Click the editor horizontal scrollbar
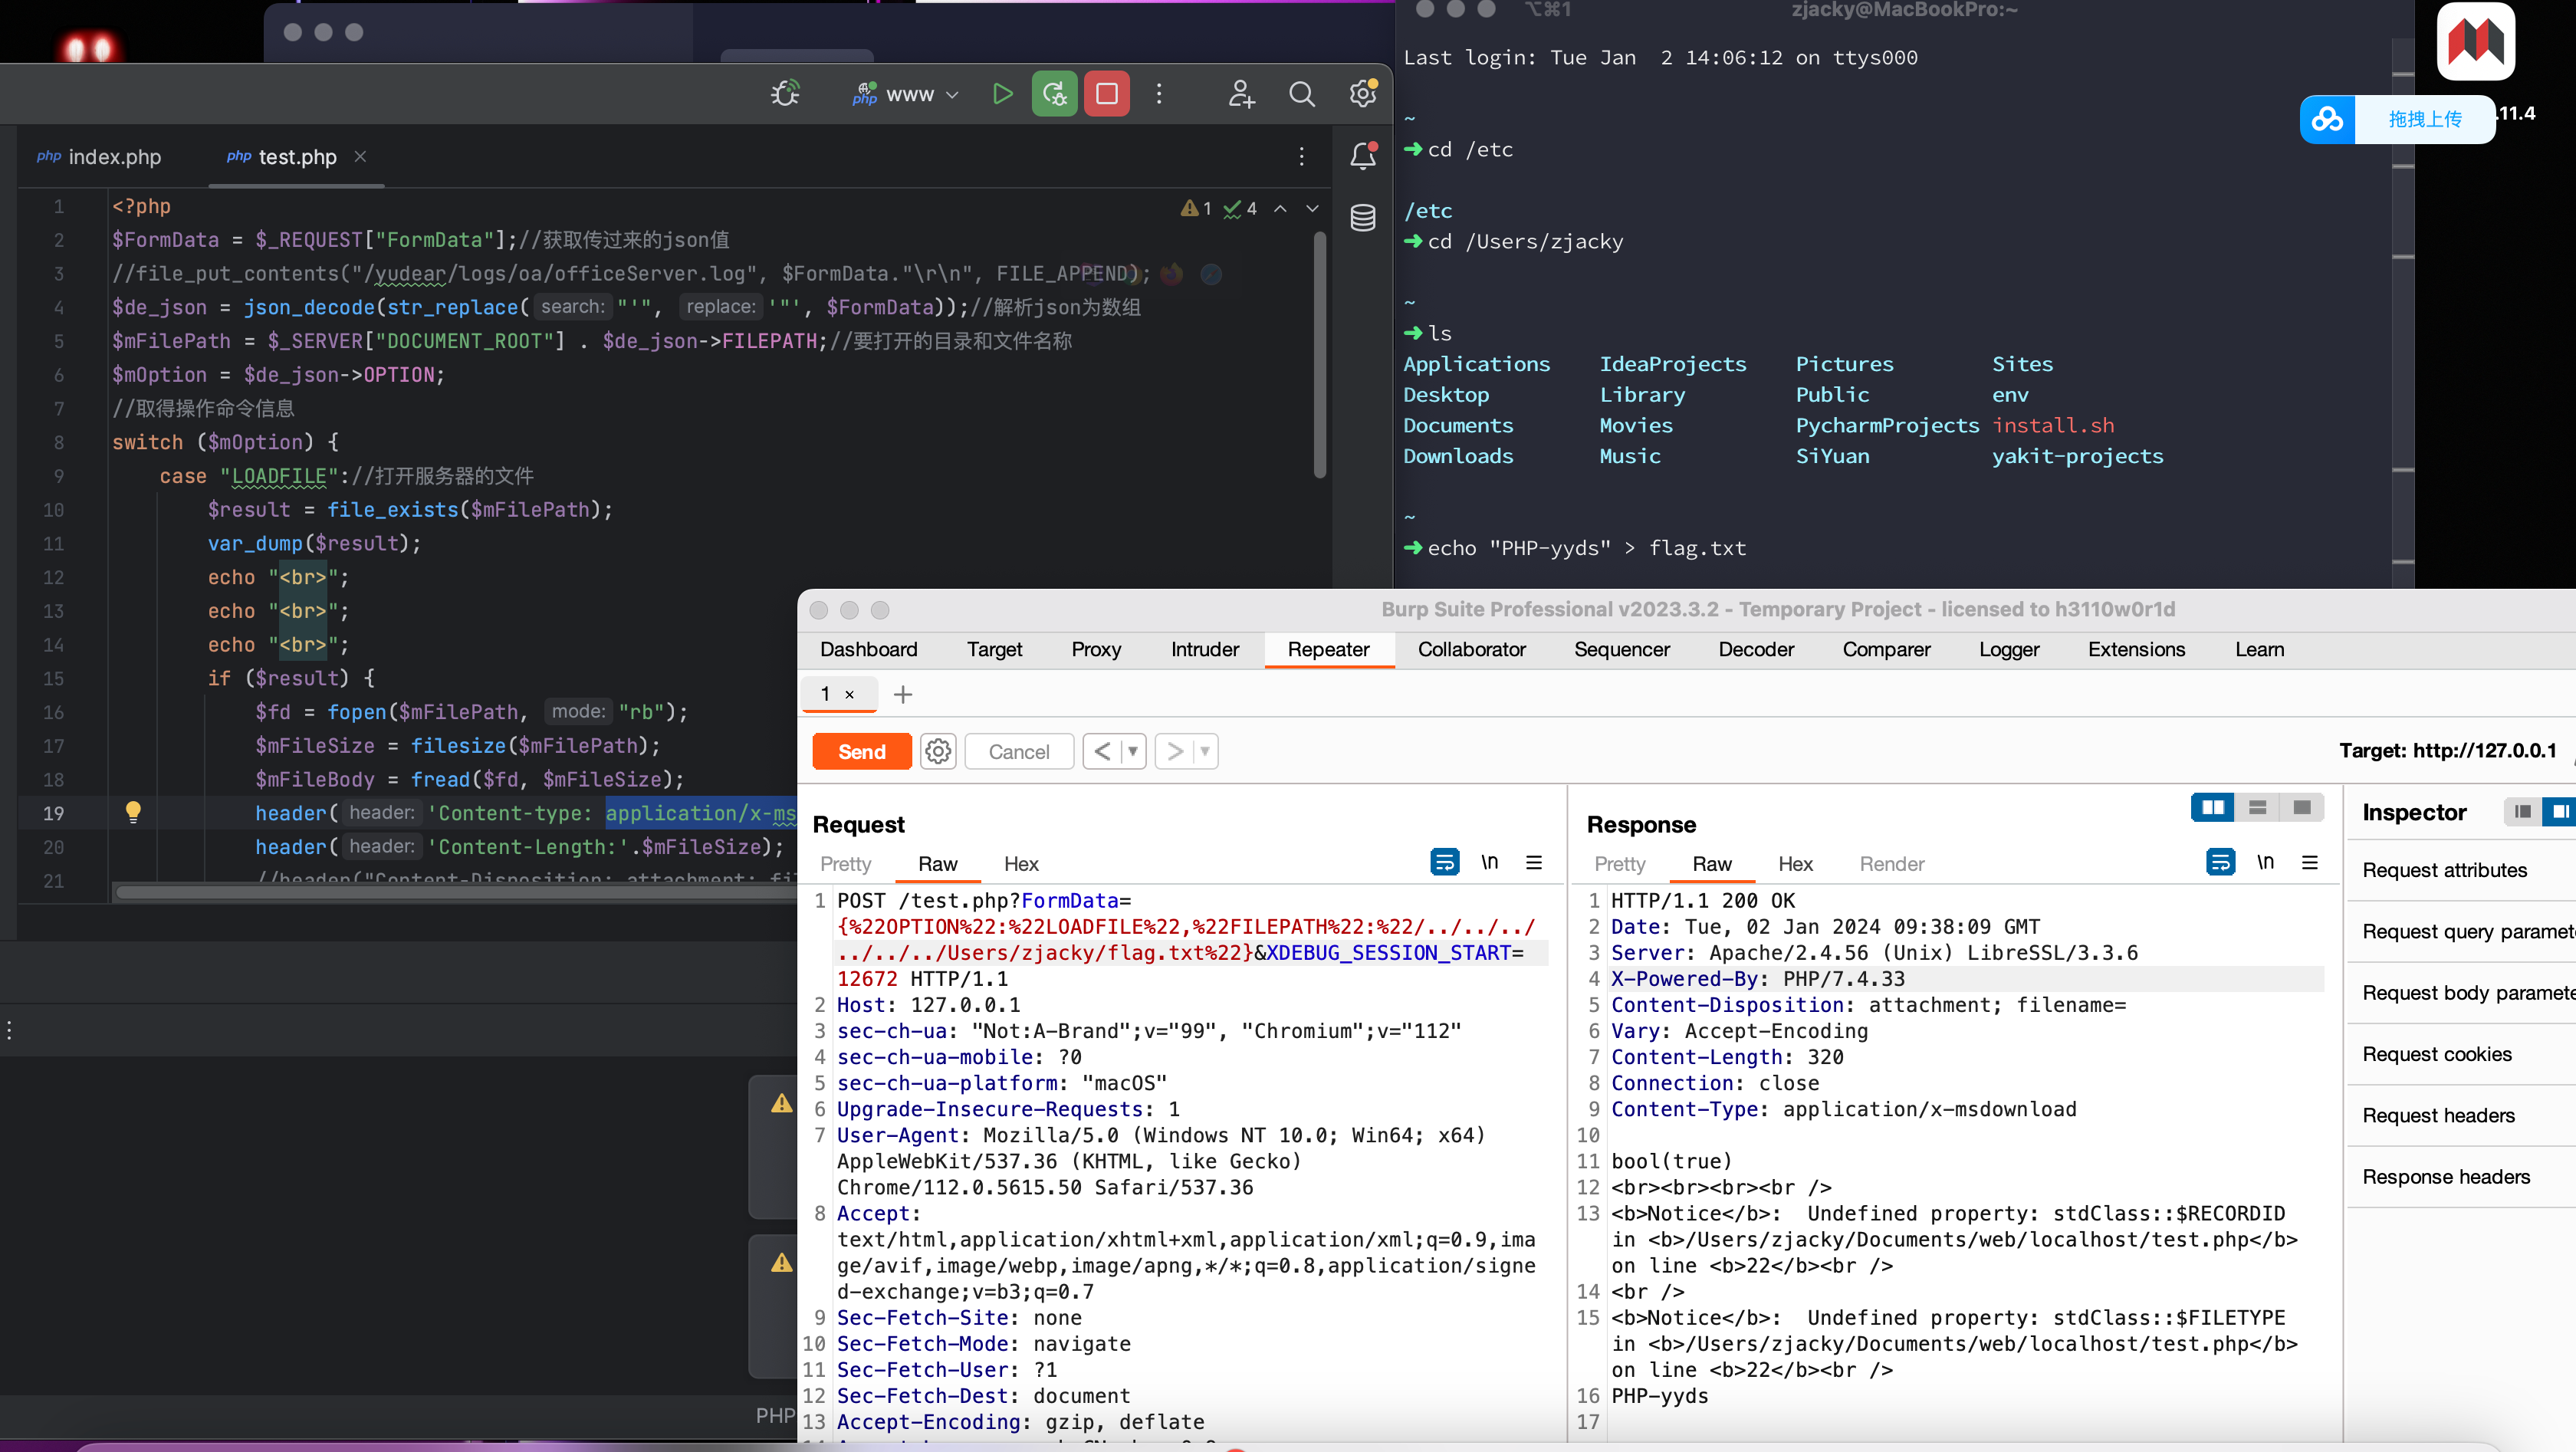Image resolution: width=2576 pixels, height=1452 pixels. tap(455, 892)
